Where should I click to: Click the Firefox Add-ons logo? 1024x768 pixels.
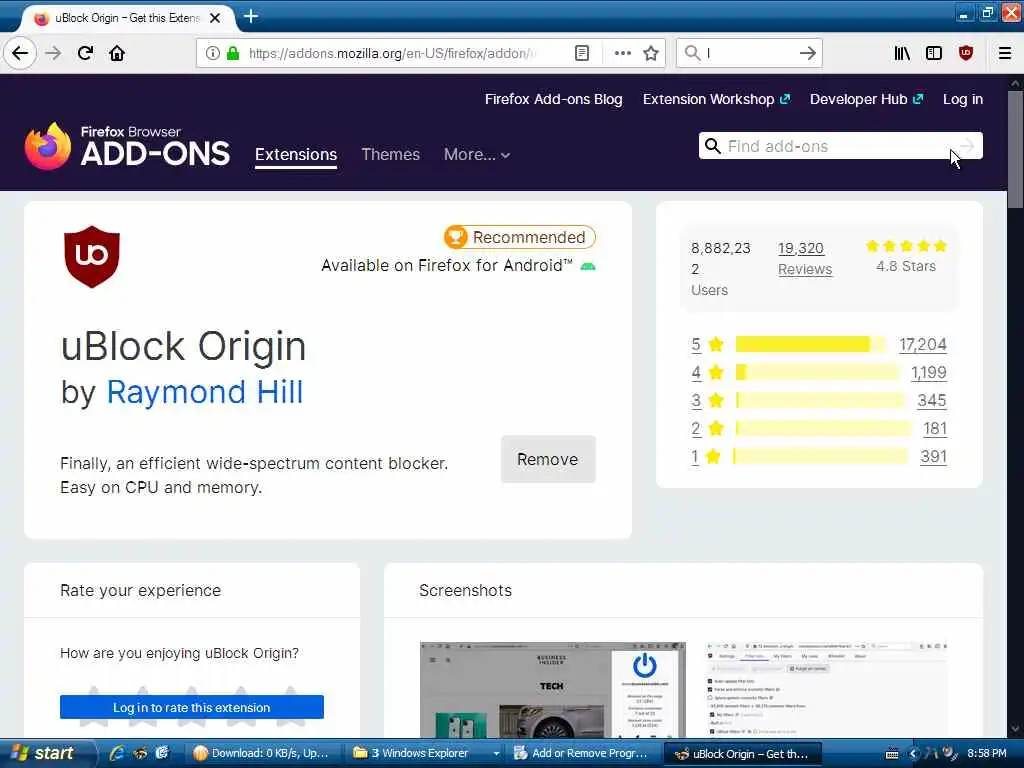pyautogui.click(x=127, y=146)
